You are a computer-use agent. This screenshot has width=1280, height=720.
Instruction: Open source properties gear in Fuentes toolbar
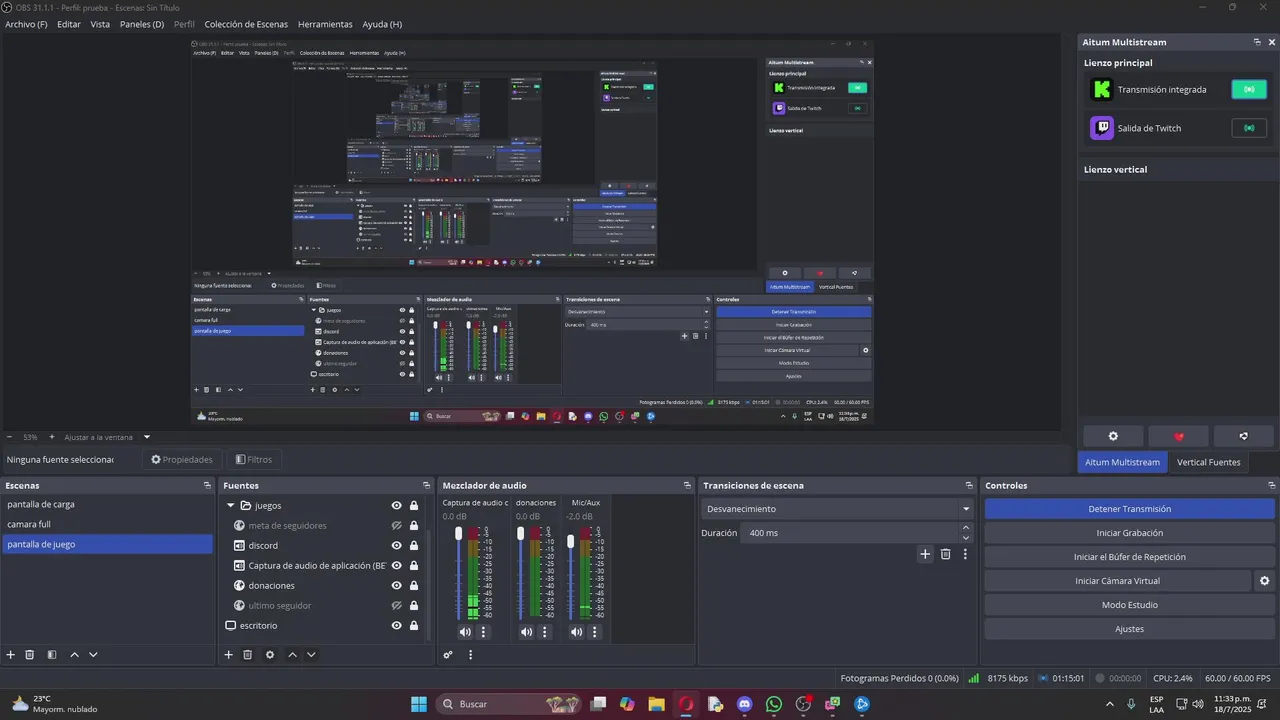(x=270, y=655)
